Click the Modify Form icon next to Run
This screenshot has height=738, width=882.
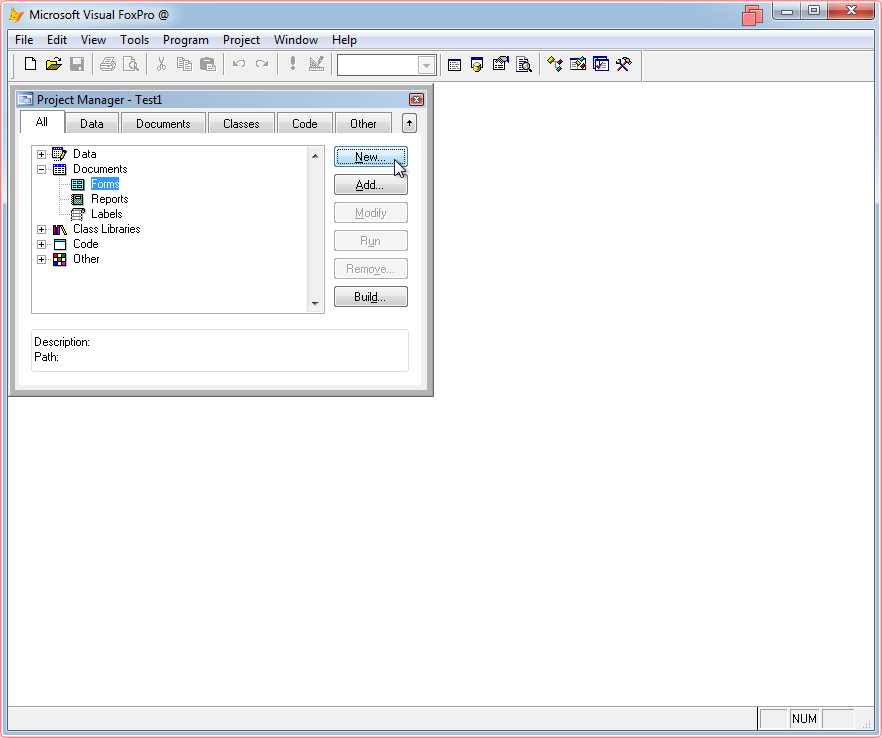click(x=316, y=64)
